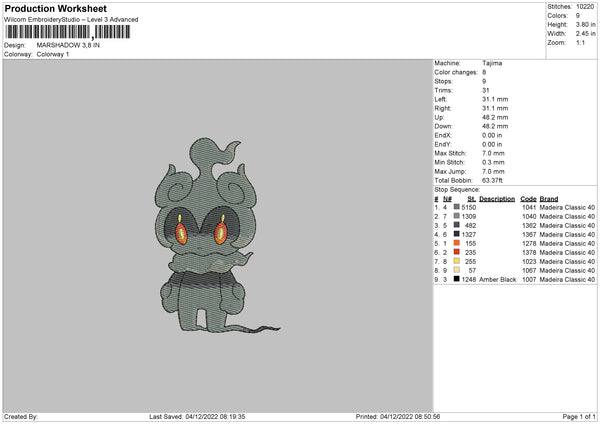
Task: Click the Colorway 1 value
Action: click(x=53, y=54)
